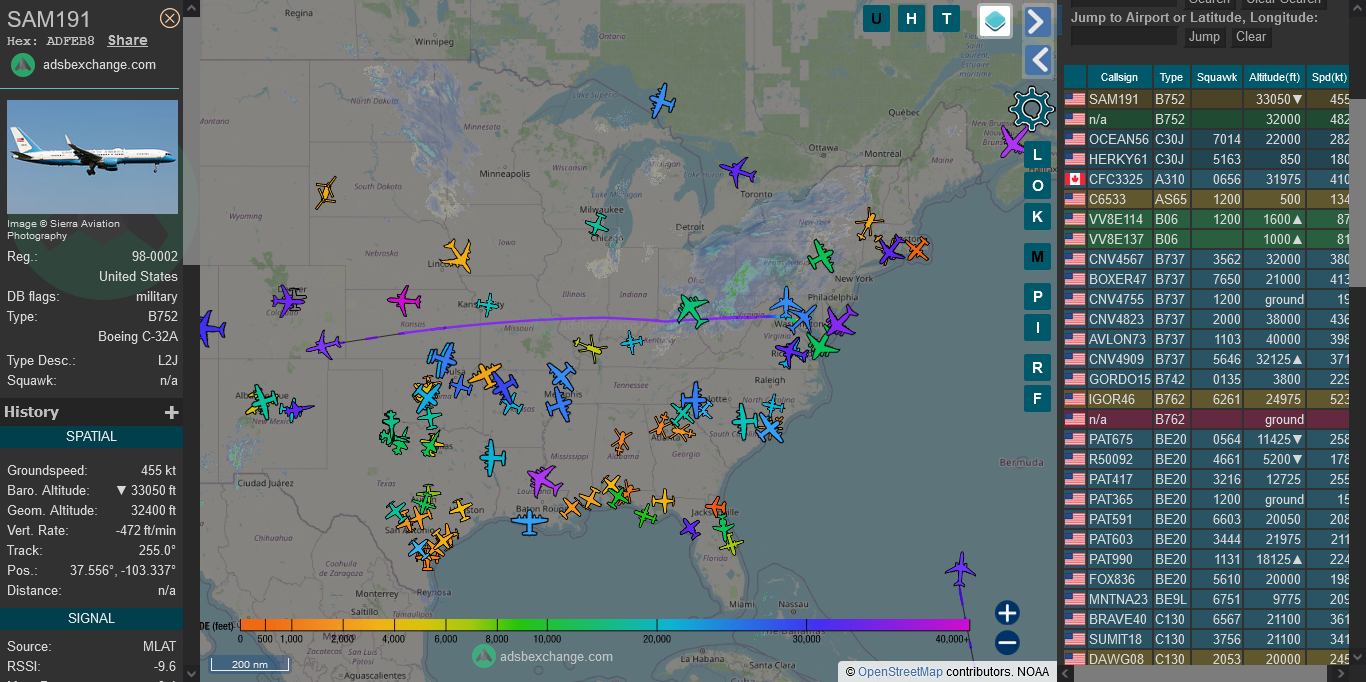Select the HERKY61 table row
Viewport: 1366px width, 682px height.
coord(1207,159)
